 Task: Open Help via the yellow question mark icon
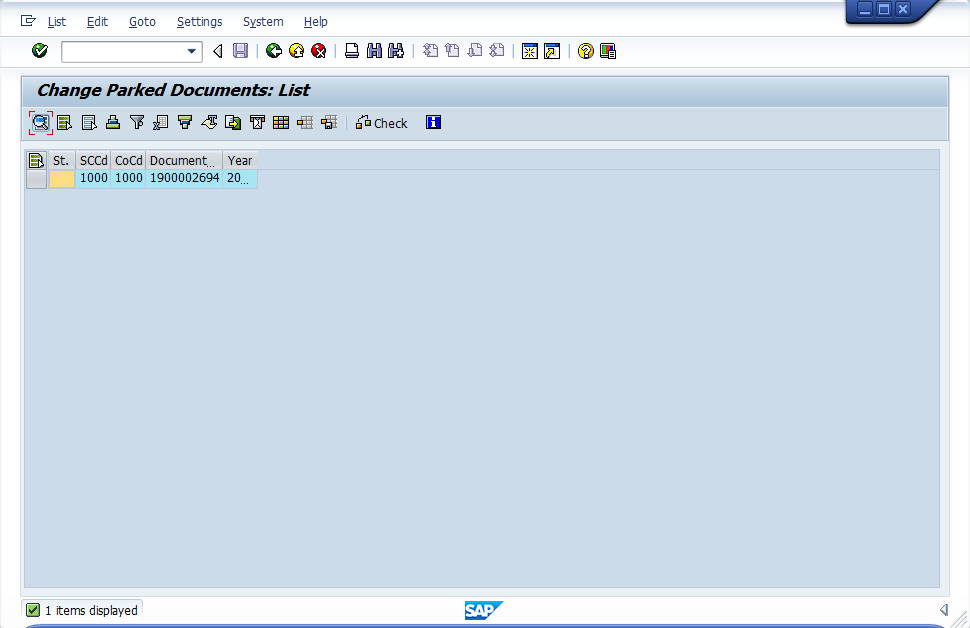[x=585, y=51]
